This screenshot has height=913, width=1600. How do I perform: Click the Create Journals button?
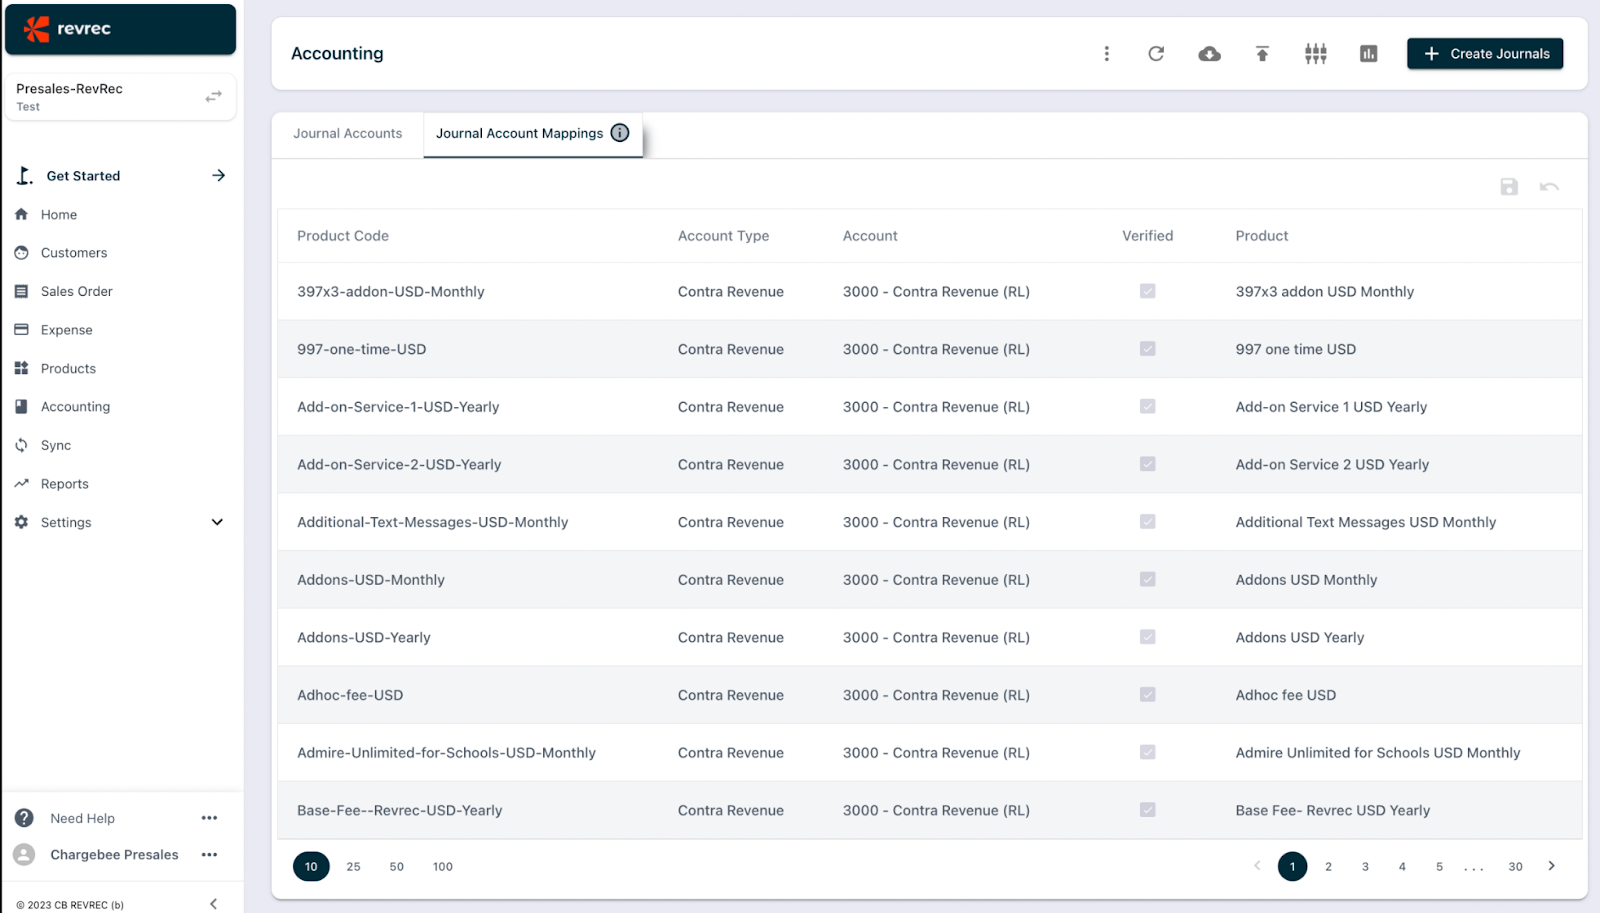[1484, 53]
